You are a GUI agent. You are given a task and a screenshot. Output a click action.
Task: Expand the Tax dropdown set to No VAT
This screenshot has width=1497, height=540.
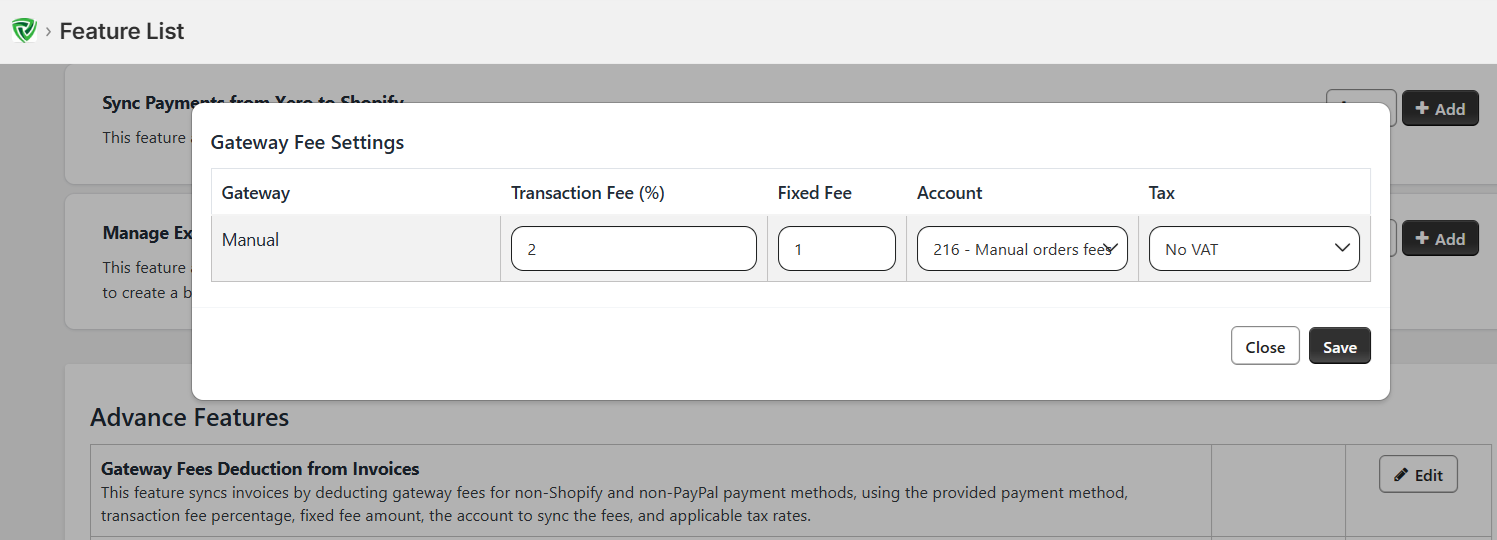point(1254,249)
